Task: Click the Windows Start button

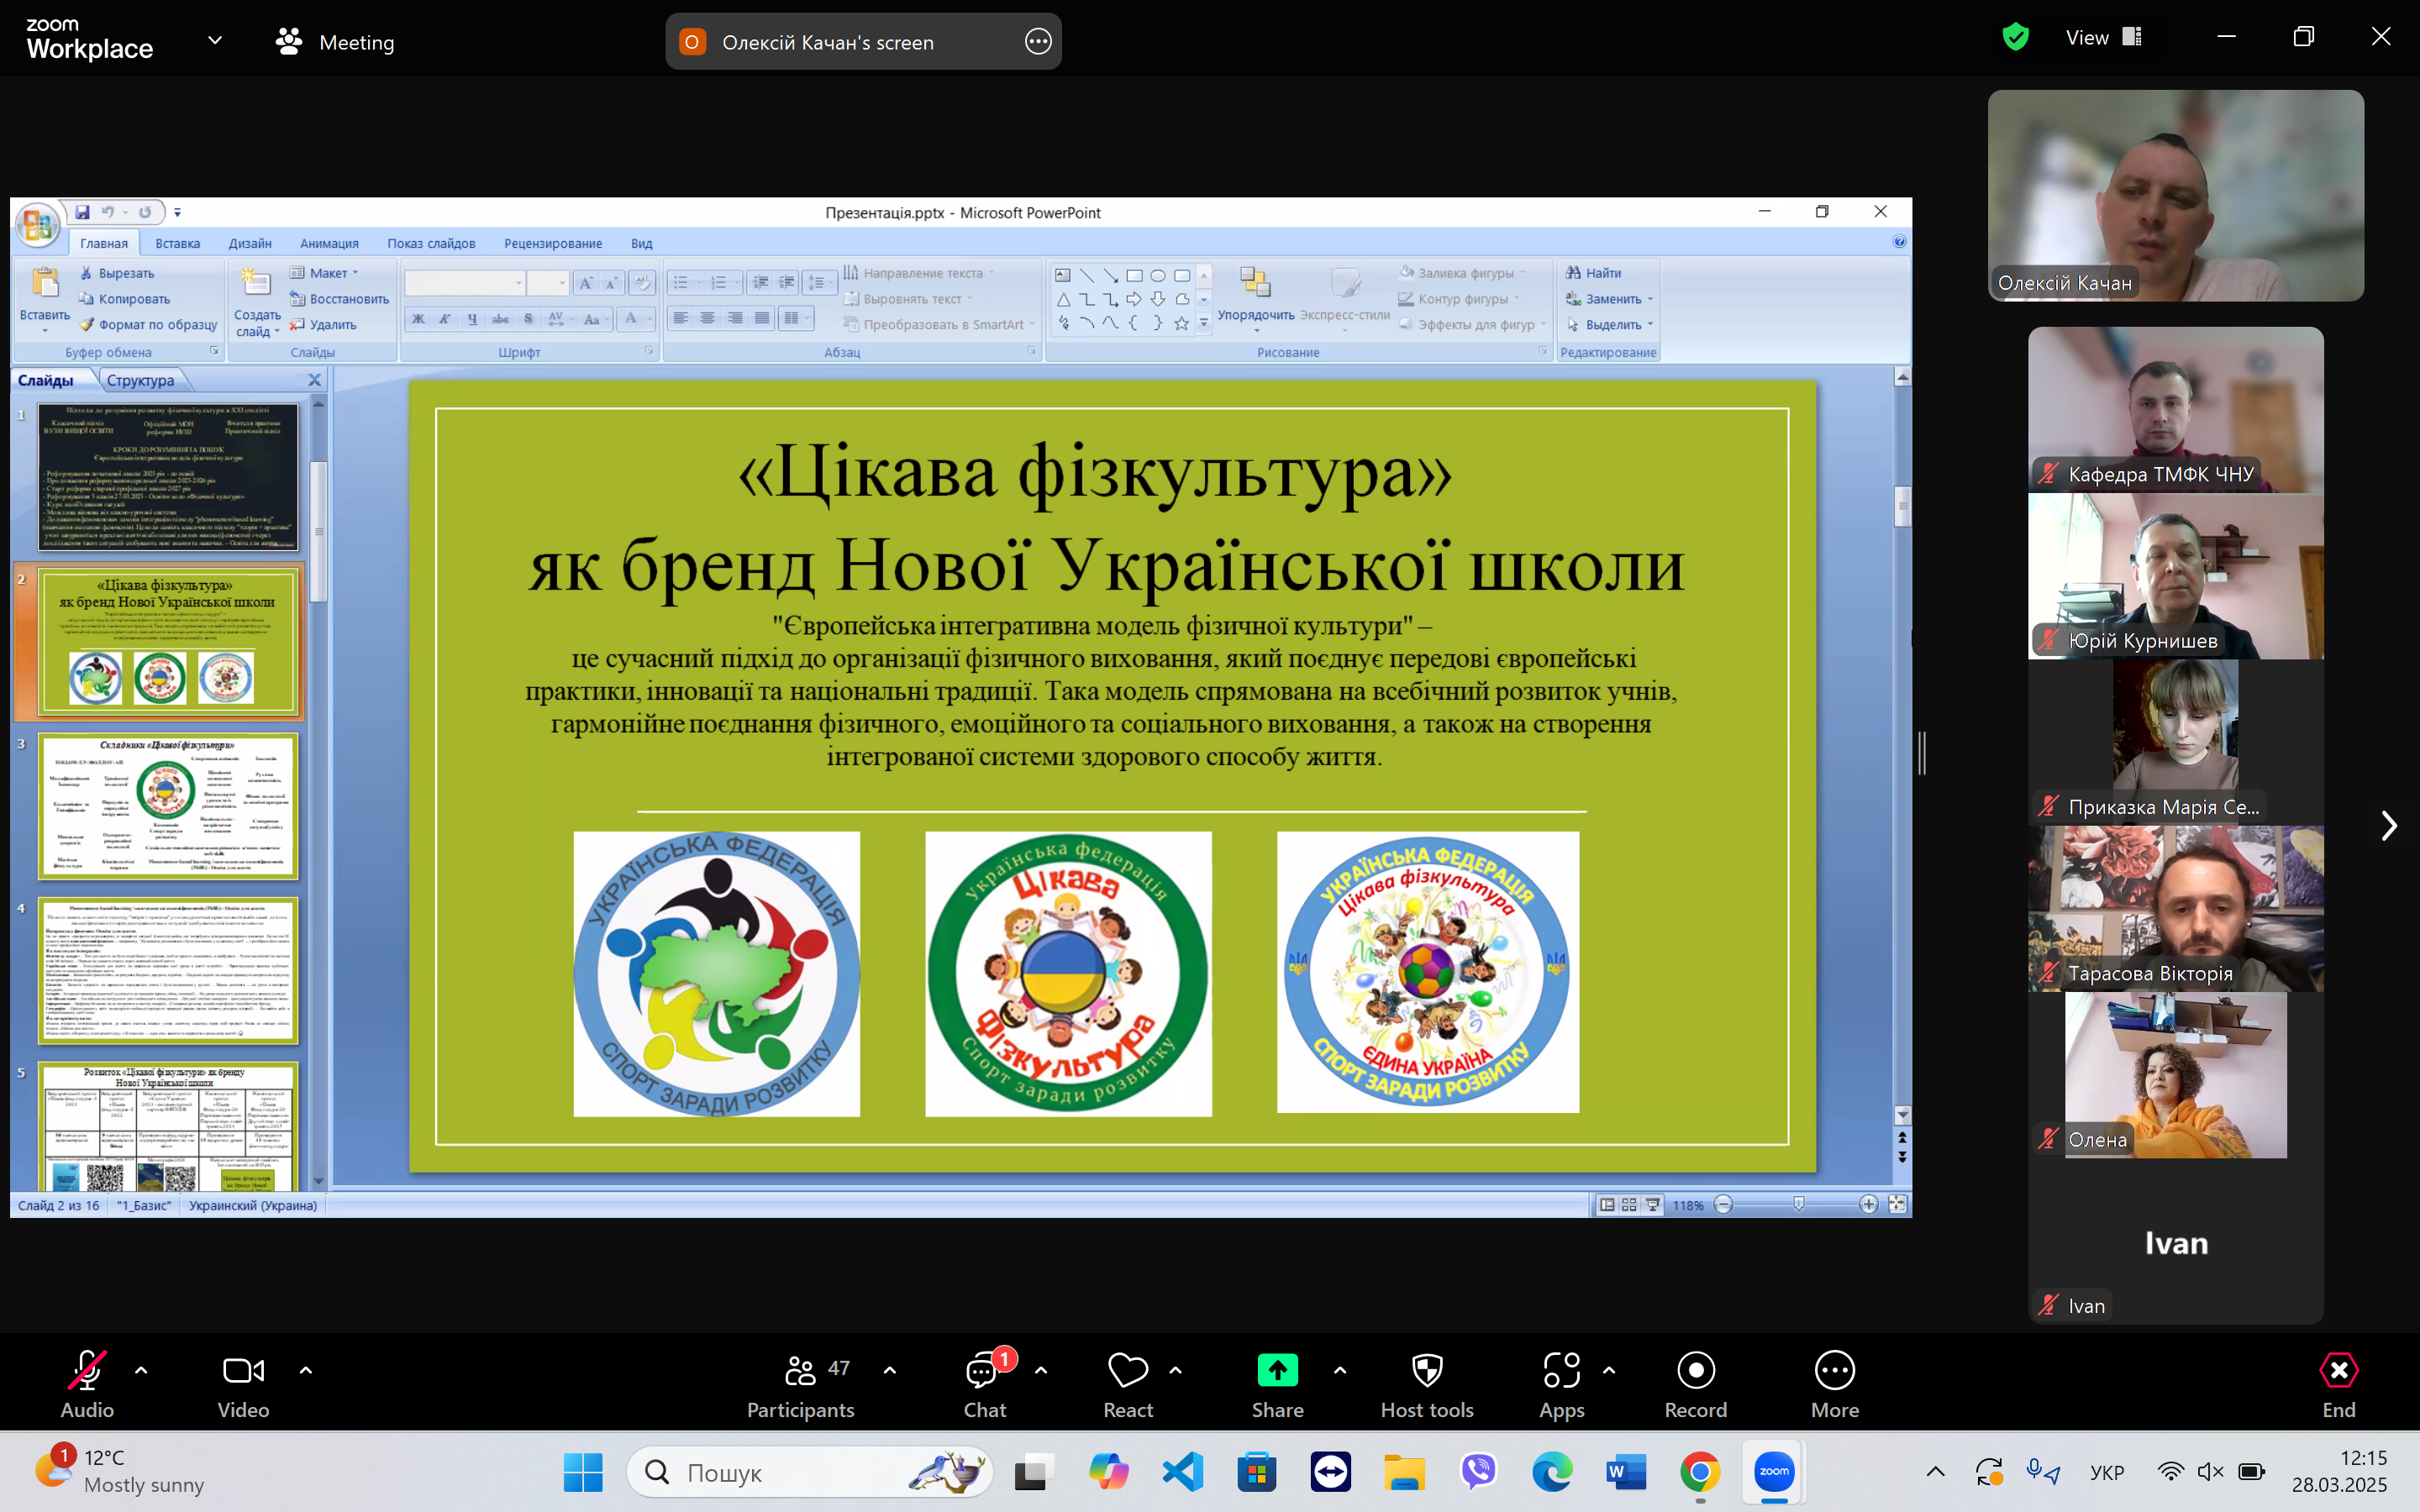Action: tap(583, 1472)
